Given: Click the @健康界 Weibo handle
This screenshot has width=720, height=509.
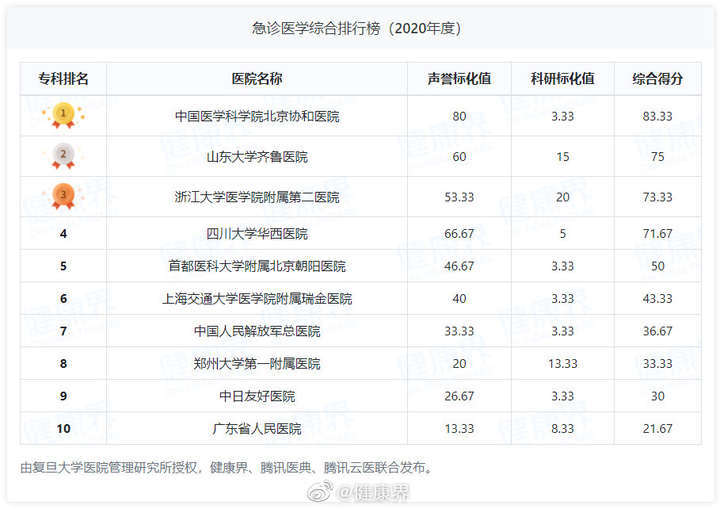Looking at the screenshot, I should click(x=372, y=493).
